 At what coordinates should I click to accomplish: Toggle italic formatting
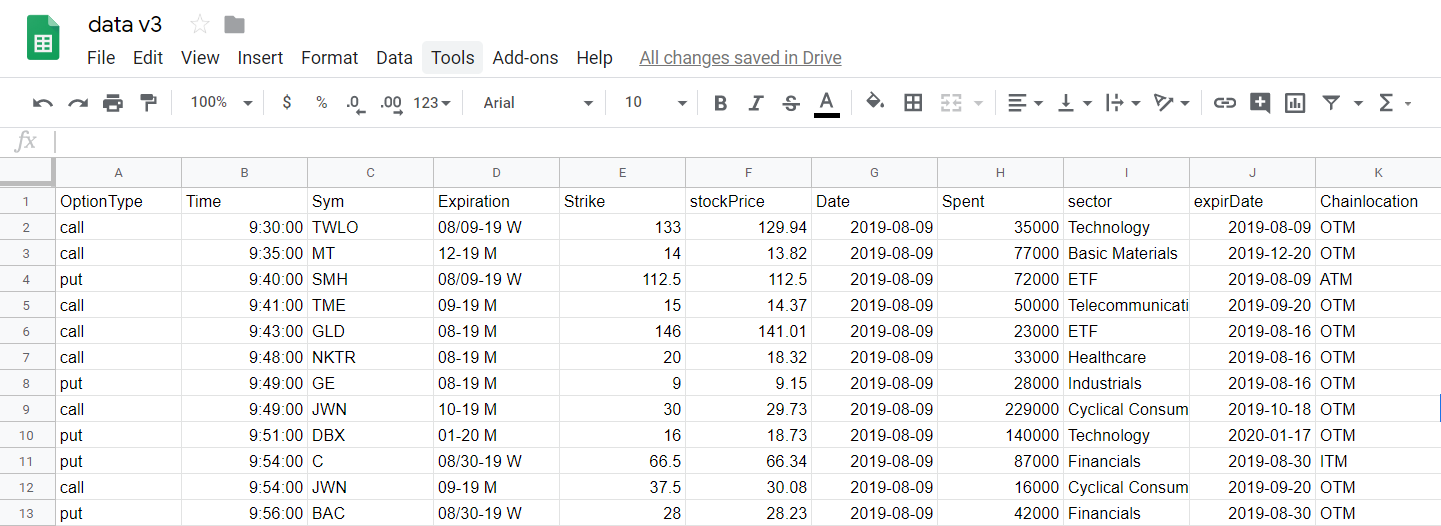(756, 102)
